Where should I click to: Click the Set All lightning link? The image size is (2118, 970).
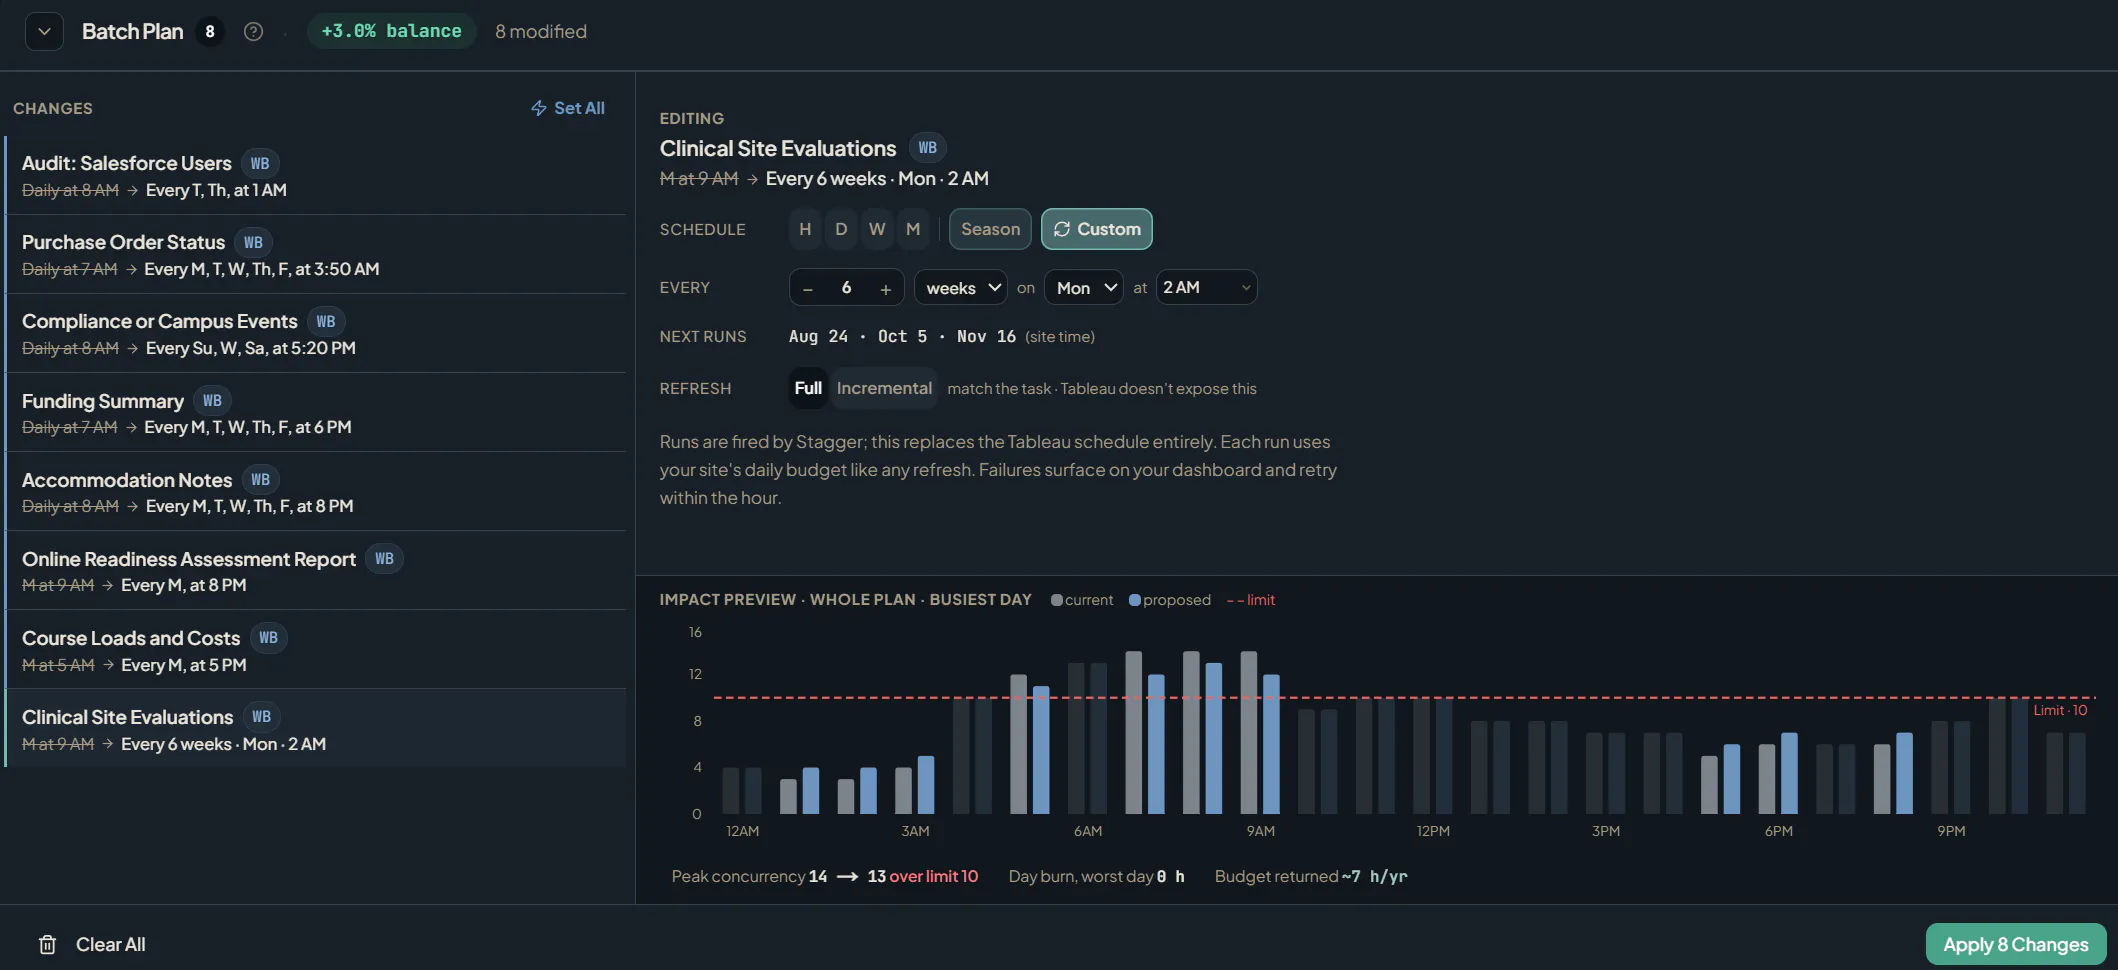tap(568, 108)
